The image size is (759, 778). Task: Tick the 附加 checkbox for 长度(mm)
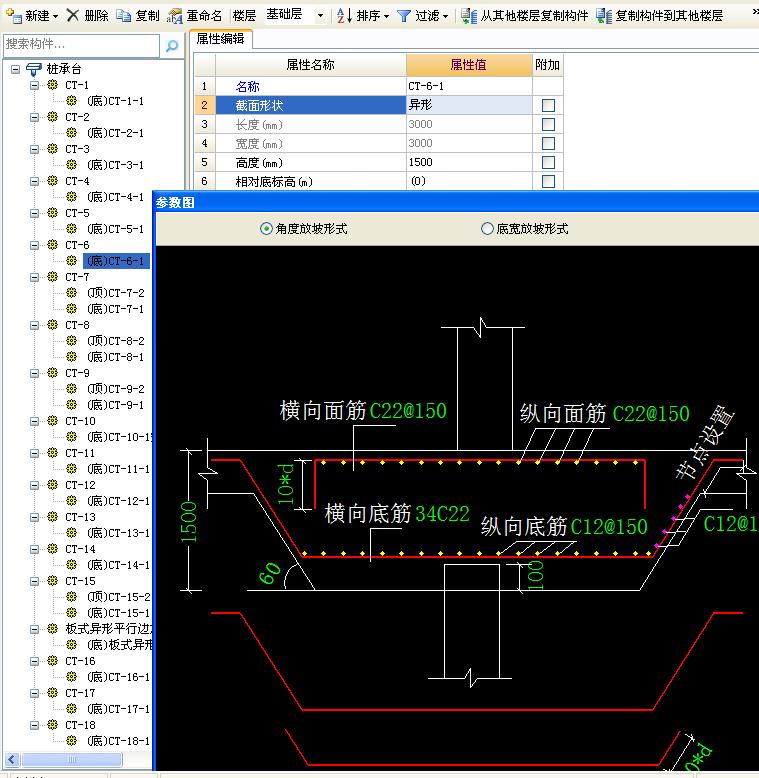click(x=548, y=124)
